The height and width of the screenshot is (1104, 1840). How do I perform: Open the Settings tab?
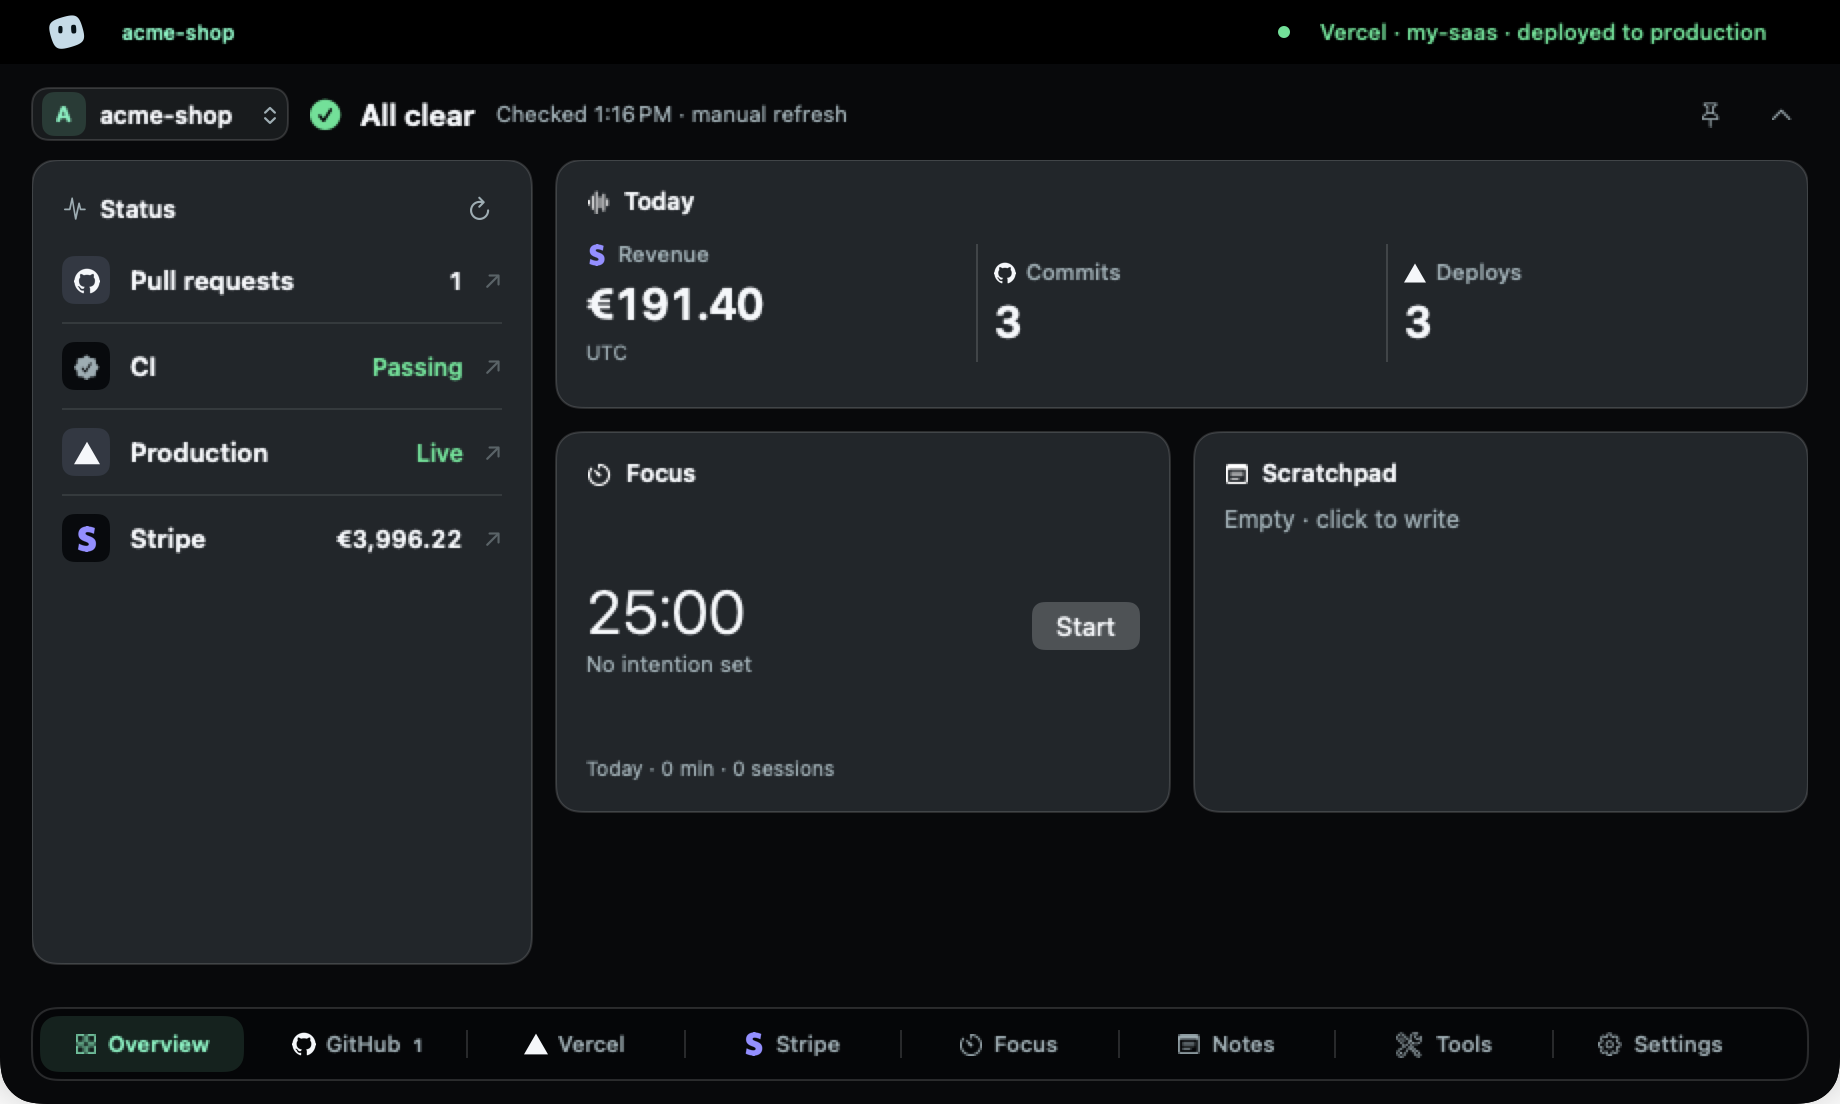click(x=1660, y=1044)
